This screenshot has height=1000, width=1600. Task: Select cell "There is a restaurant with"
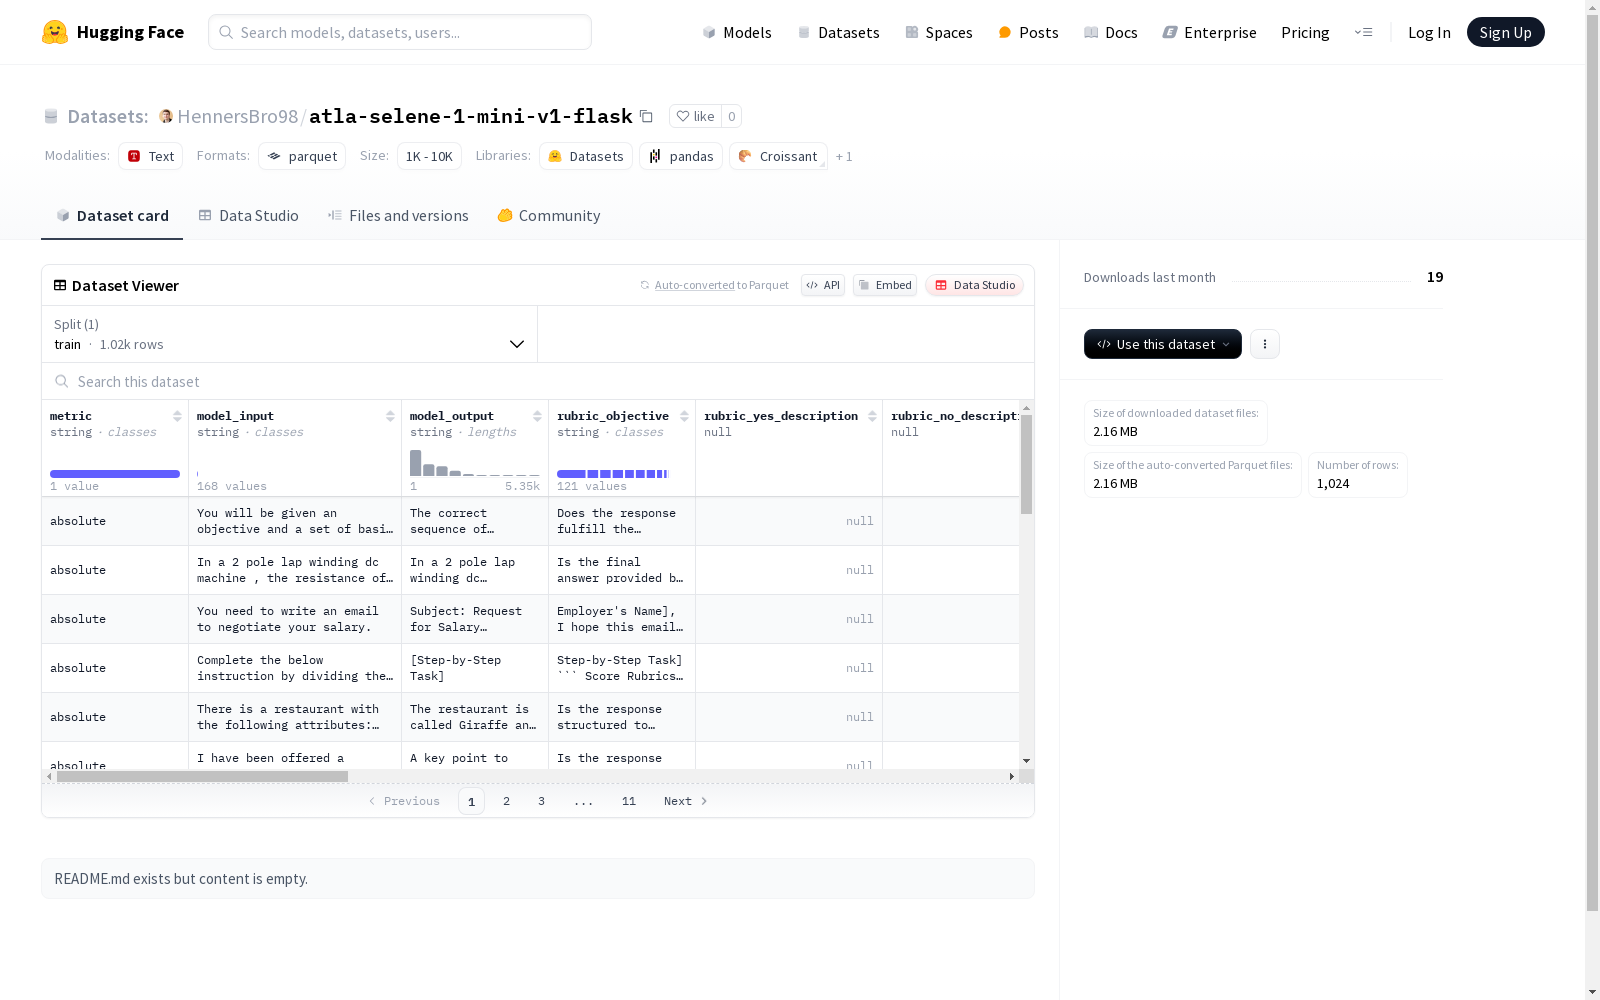(x=295, y=717)
